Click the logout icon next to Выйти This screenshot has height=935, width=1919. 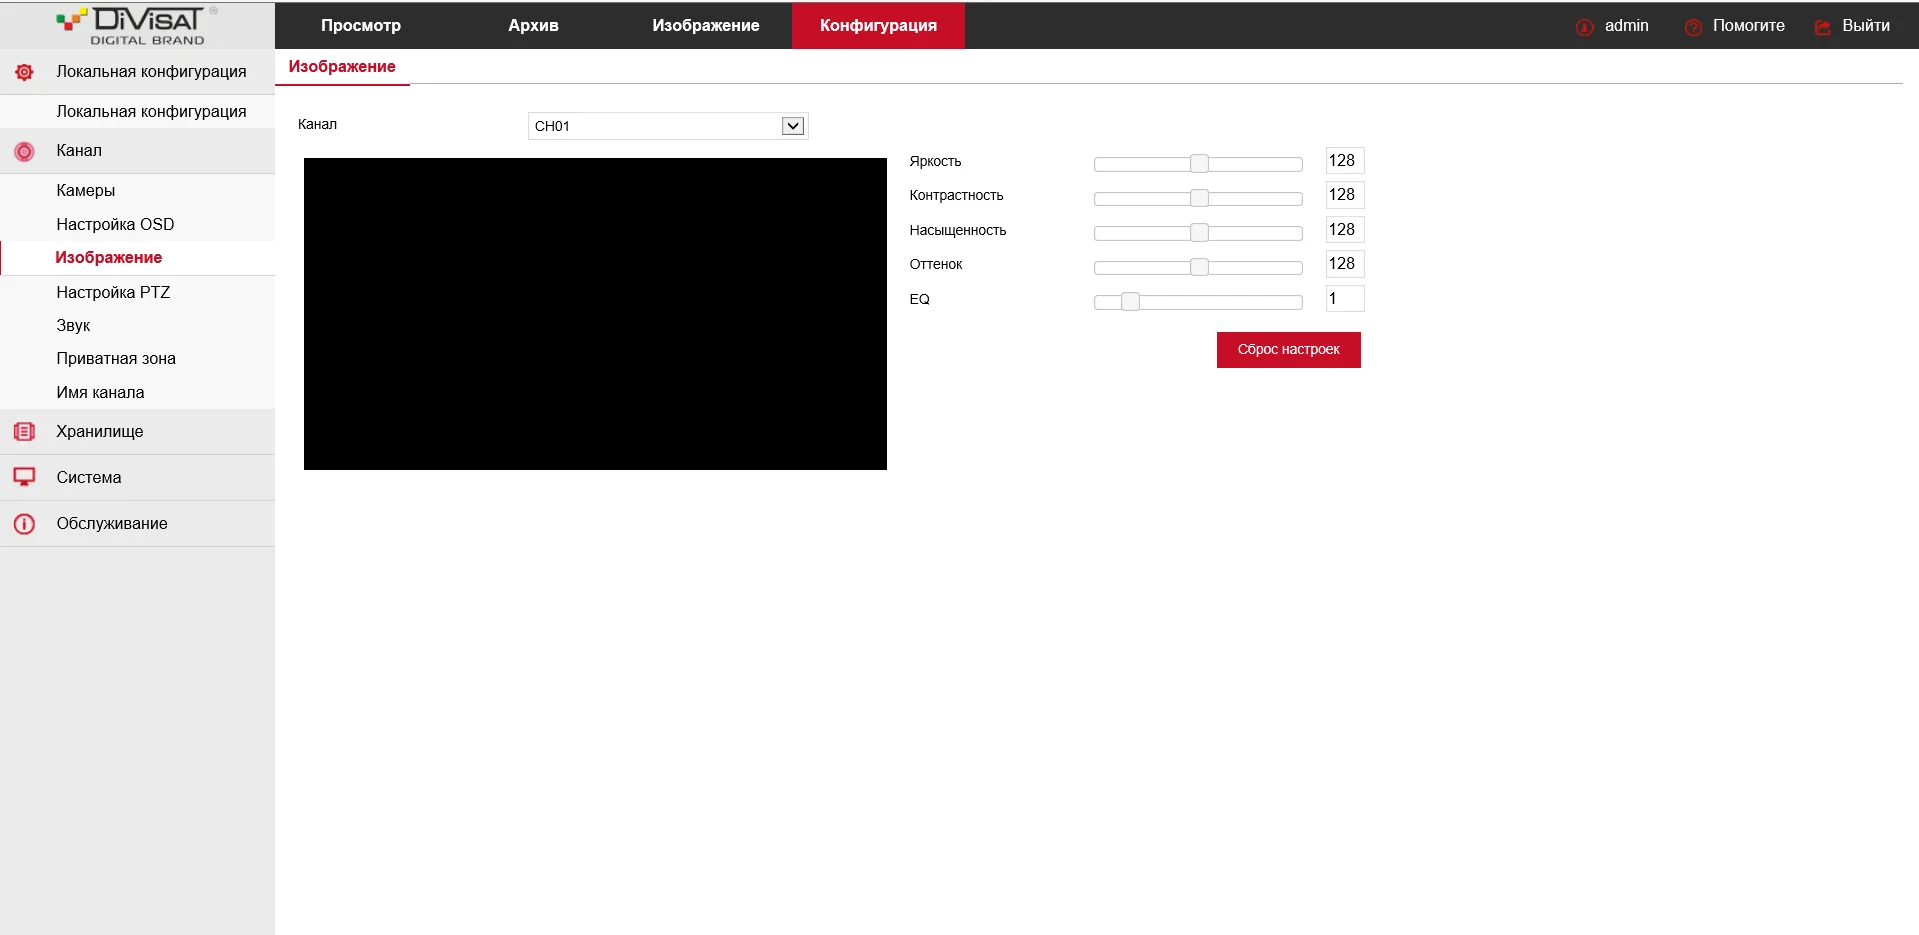1823,27
